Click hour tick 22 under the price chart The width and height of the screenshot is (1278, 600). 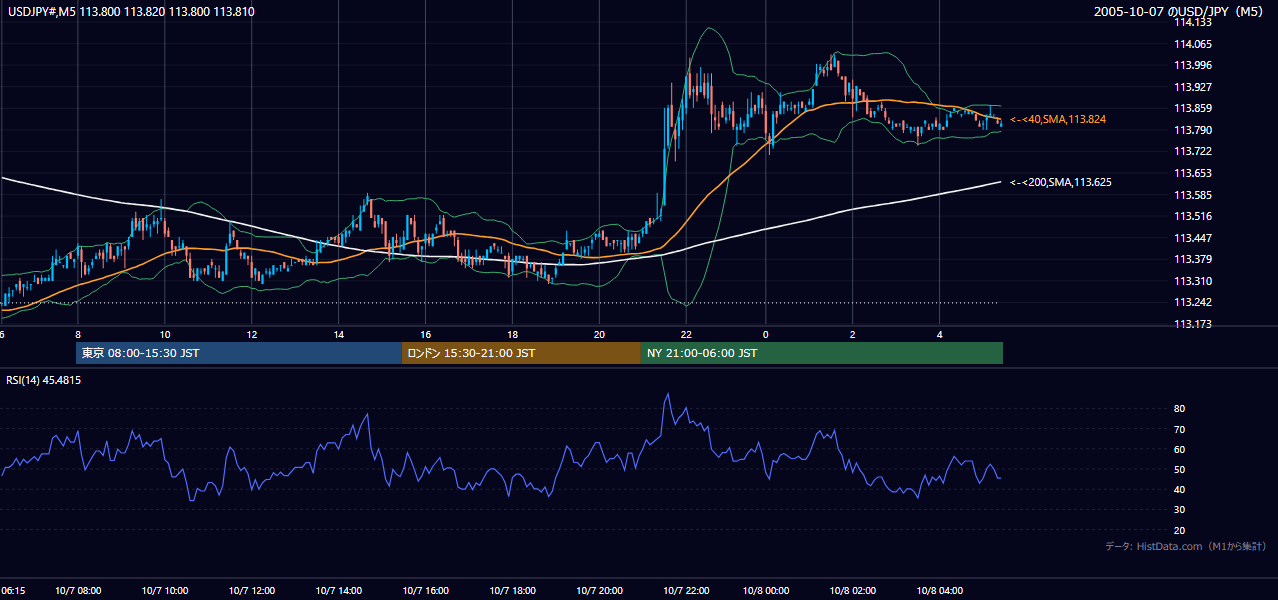pyautogui.click(x=686, y=334)
